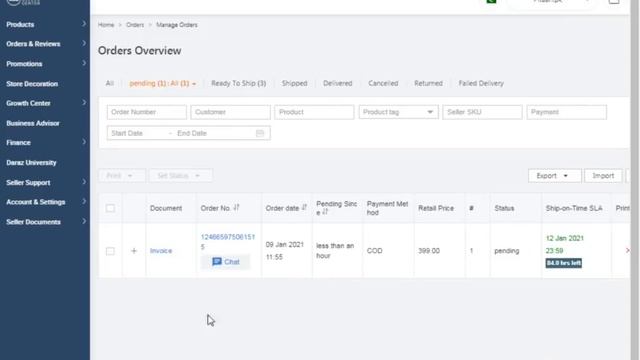The image size is (640, 360).
Task: Click the Chat button for the order
Action: 225,262
